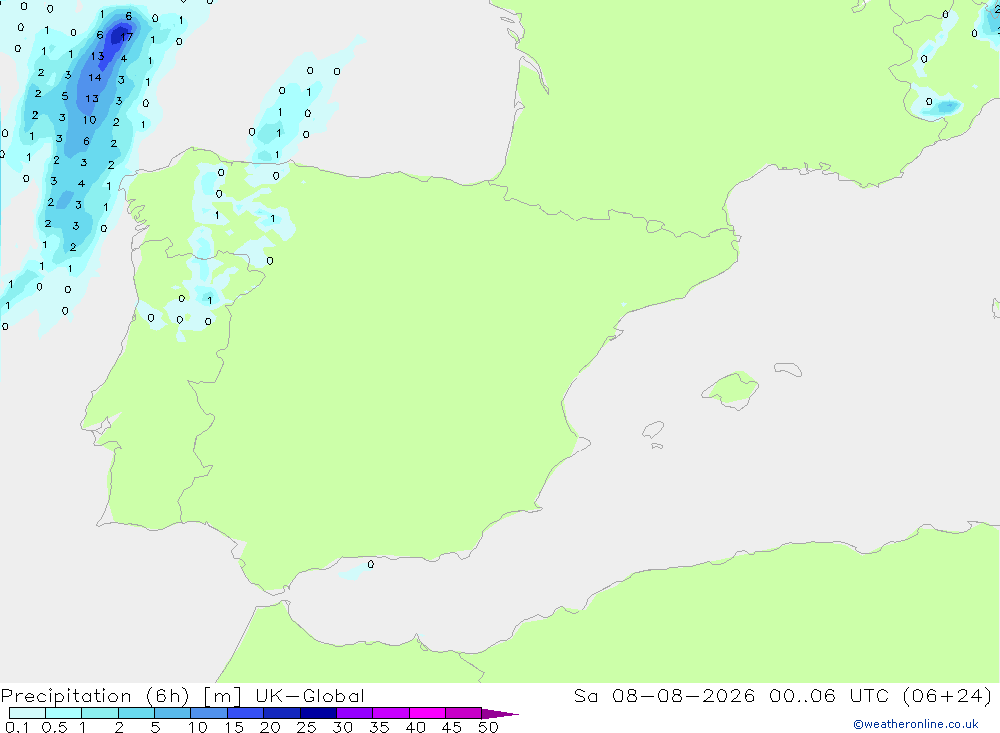Click the 14 precipitation value on the map
Image resolution: width=1000 pixels, height=733 pixels.
point(94,77)
